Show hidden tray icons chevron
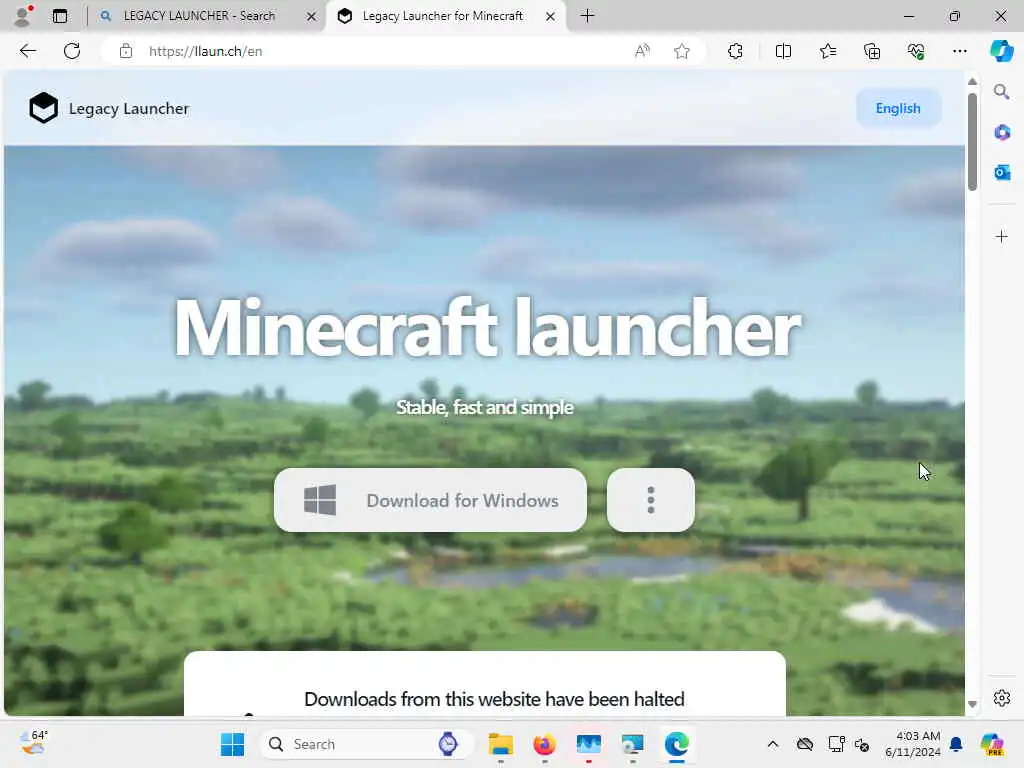 click(x=773, y=744)
